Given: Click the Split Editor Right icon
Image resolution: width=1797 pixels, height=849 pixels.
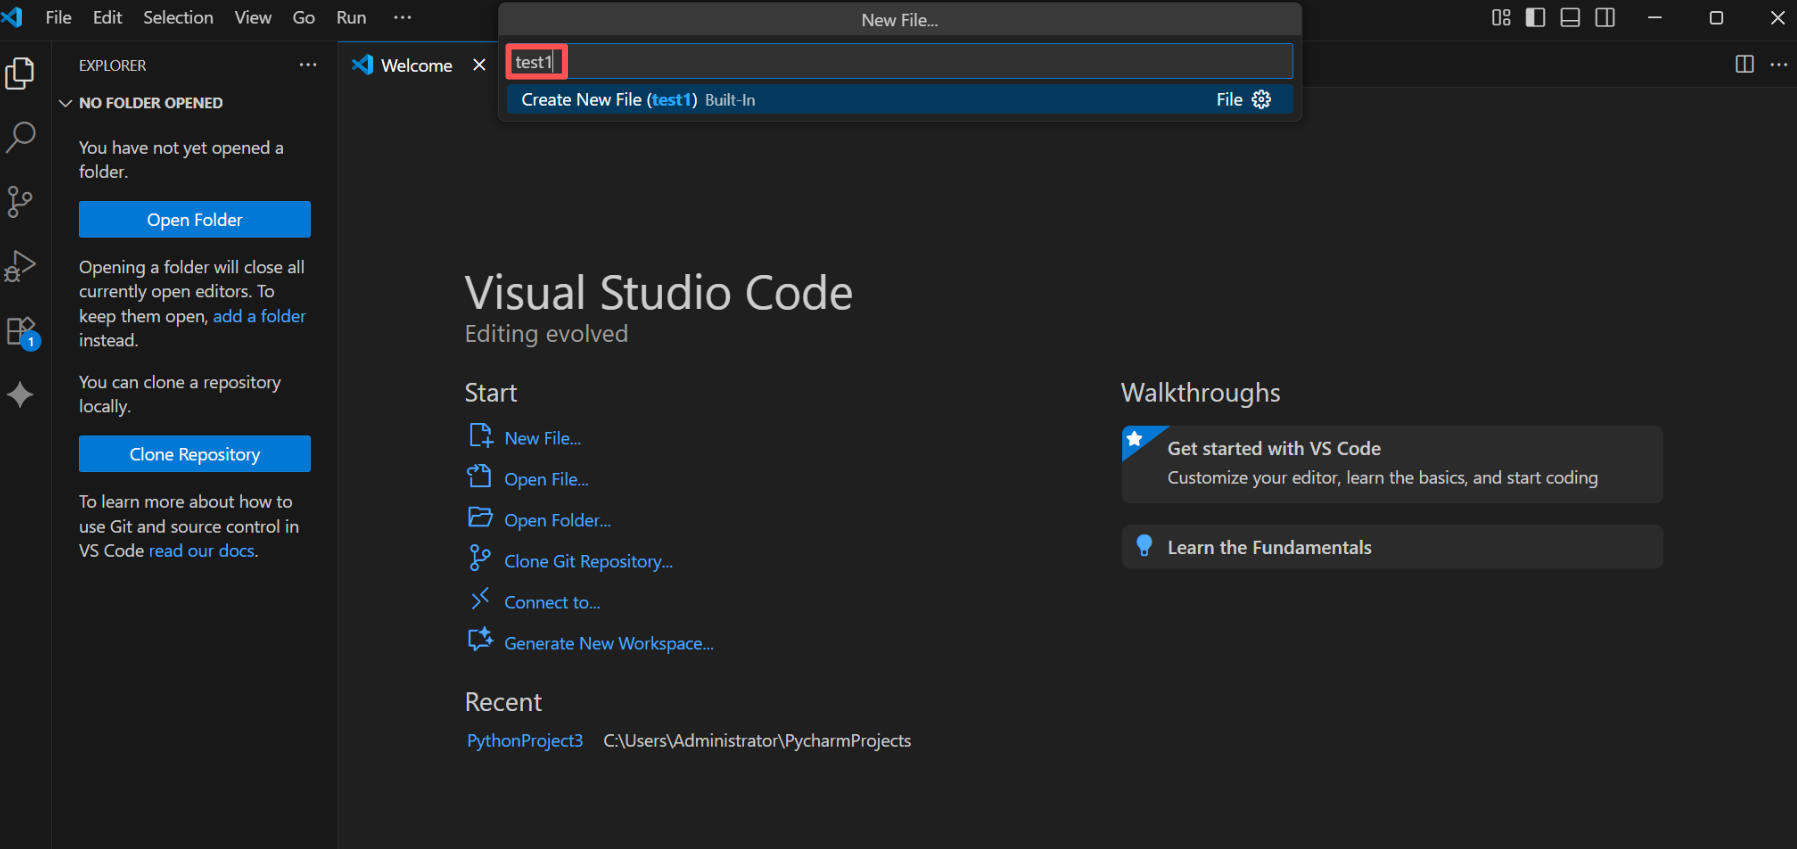Looking at the screenshot, I should pyautogui.click(x=1744, y=64).
